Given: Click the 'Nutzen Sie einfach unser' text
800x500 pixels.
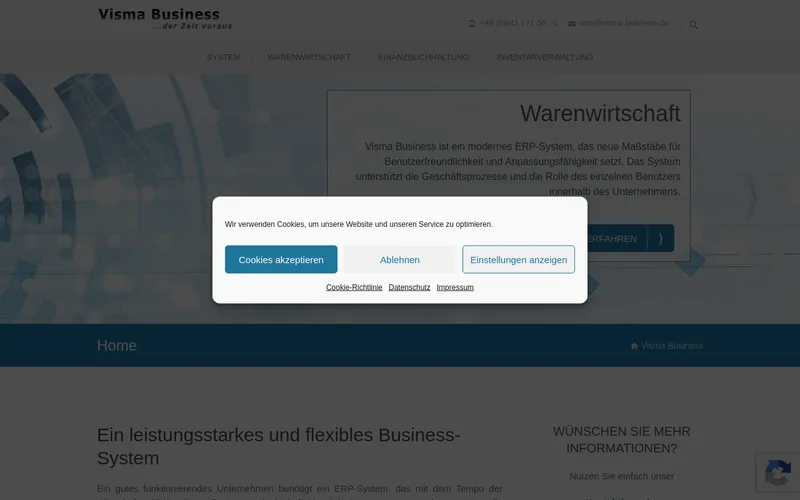Looking at the screenshot, I should [621, 476].
